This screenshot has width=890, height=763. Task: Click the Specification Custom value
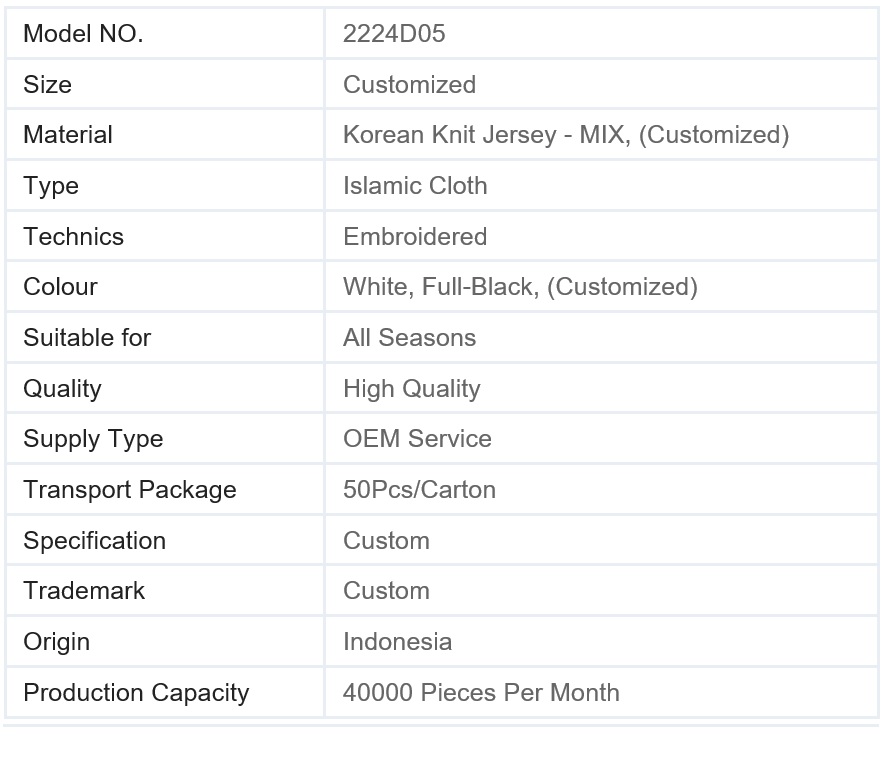[386, 540]
